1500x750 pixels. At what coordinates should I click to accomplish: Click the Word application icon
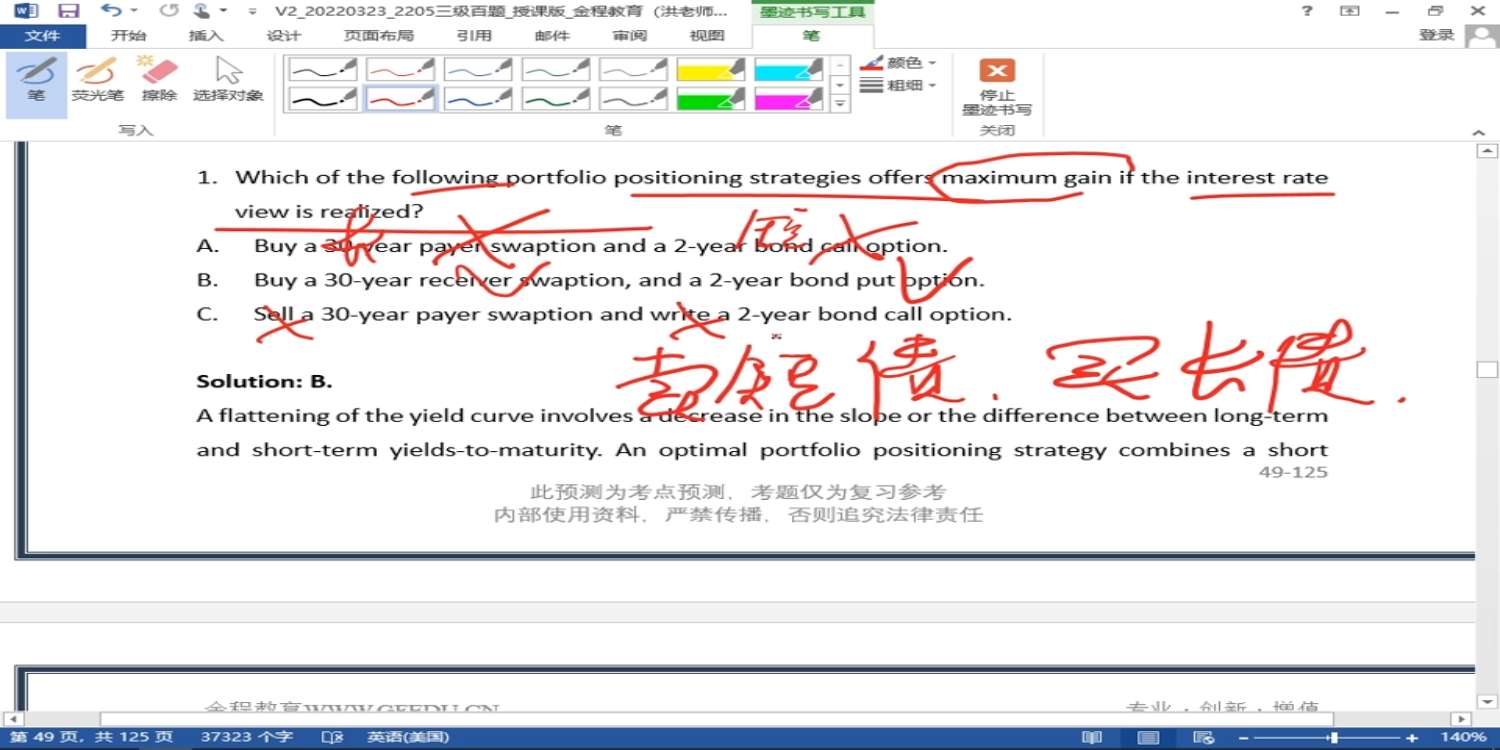pyautogui.click(x=27, y=11)
